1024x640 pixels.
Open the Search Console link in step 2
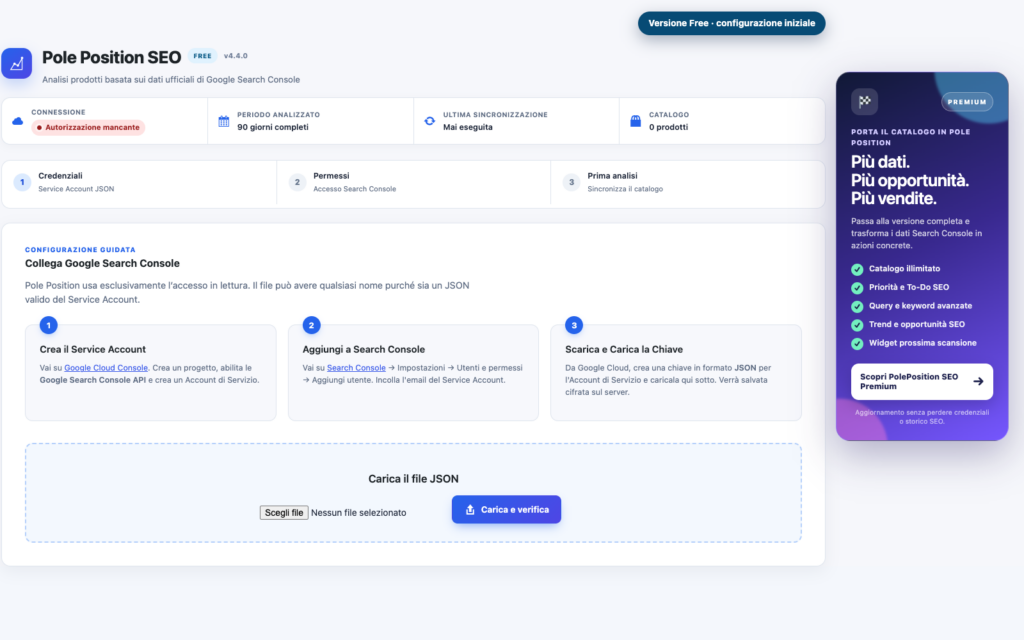[356, 368]
